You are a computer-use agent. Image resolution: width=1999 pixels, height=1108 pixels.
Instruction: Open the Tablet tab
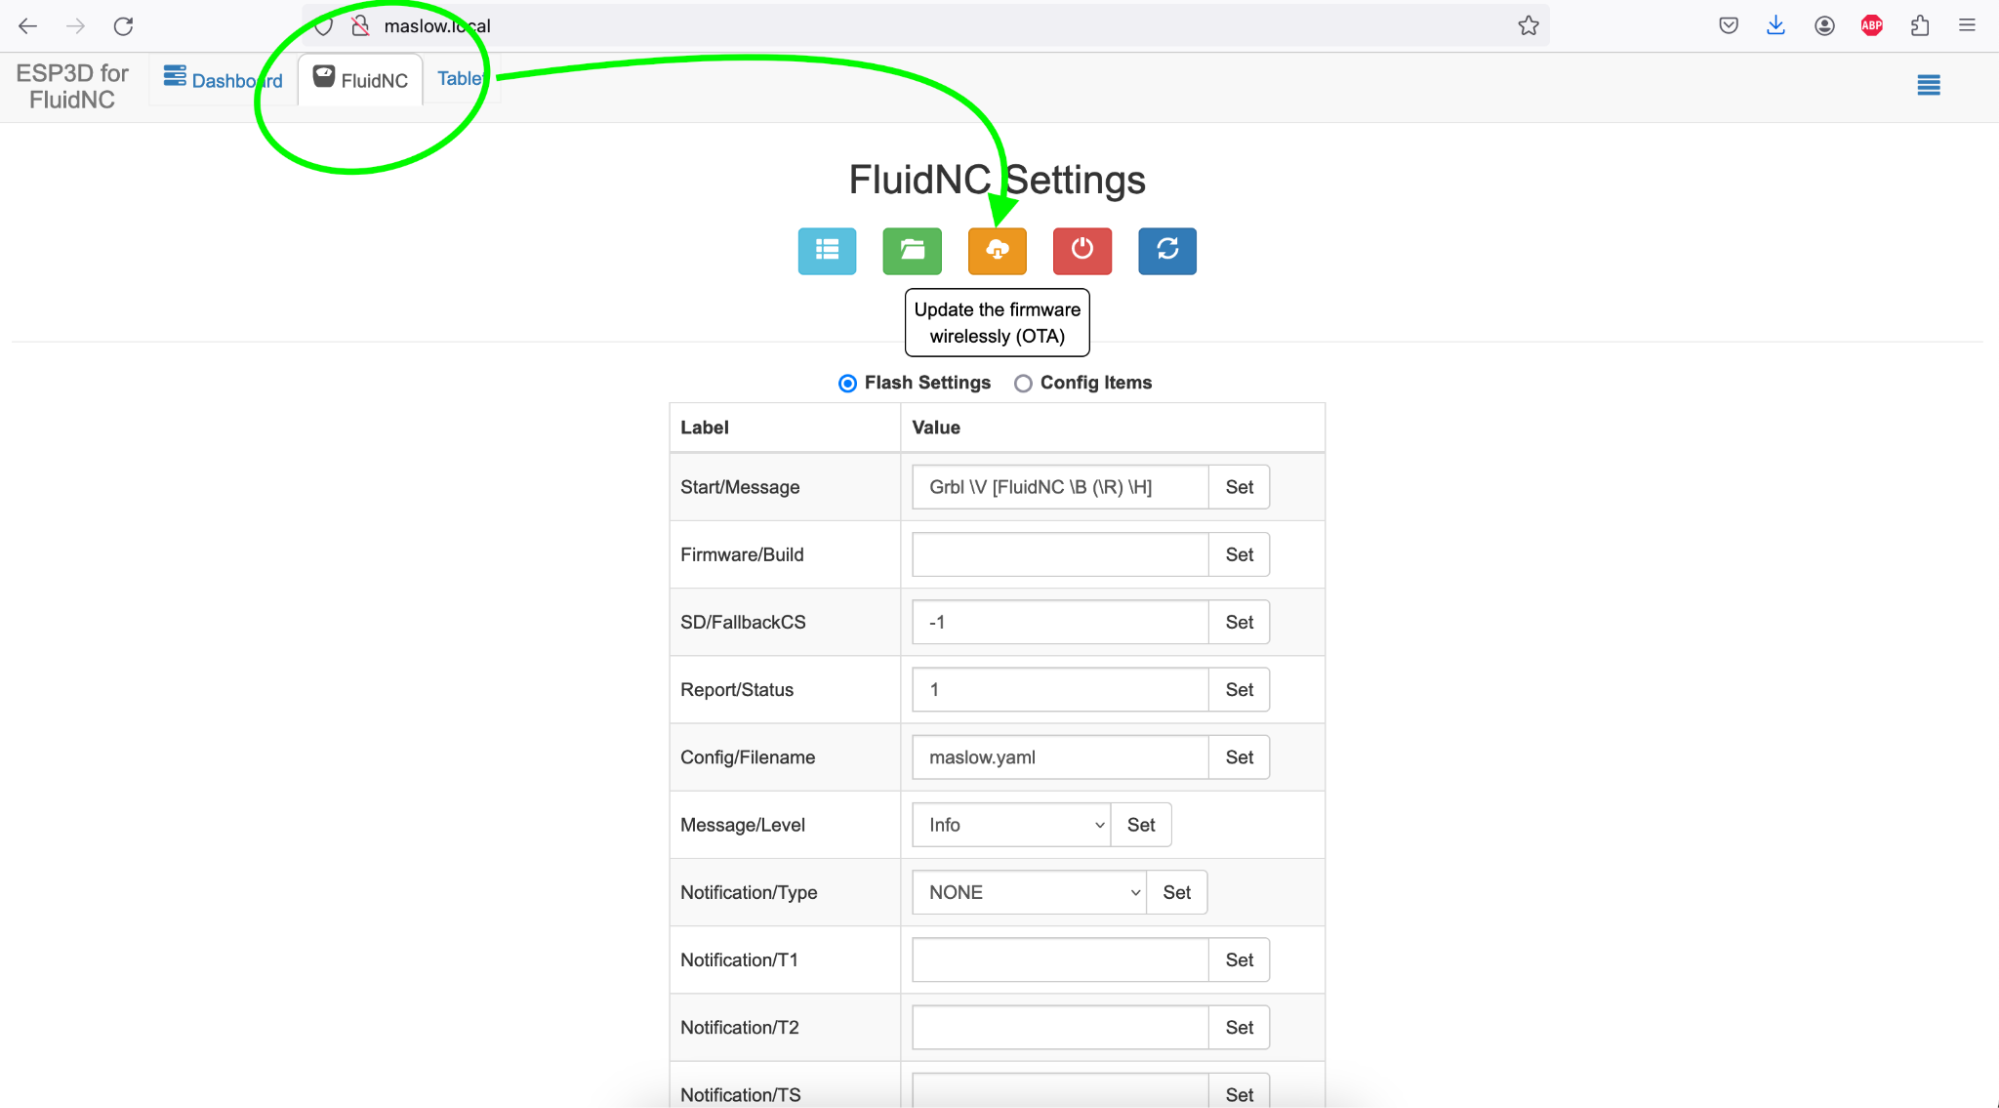(461, 79)
